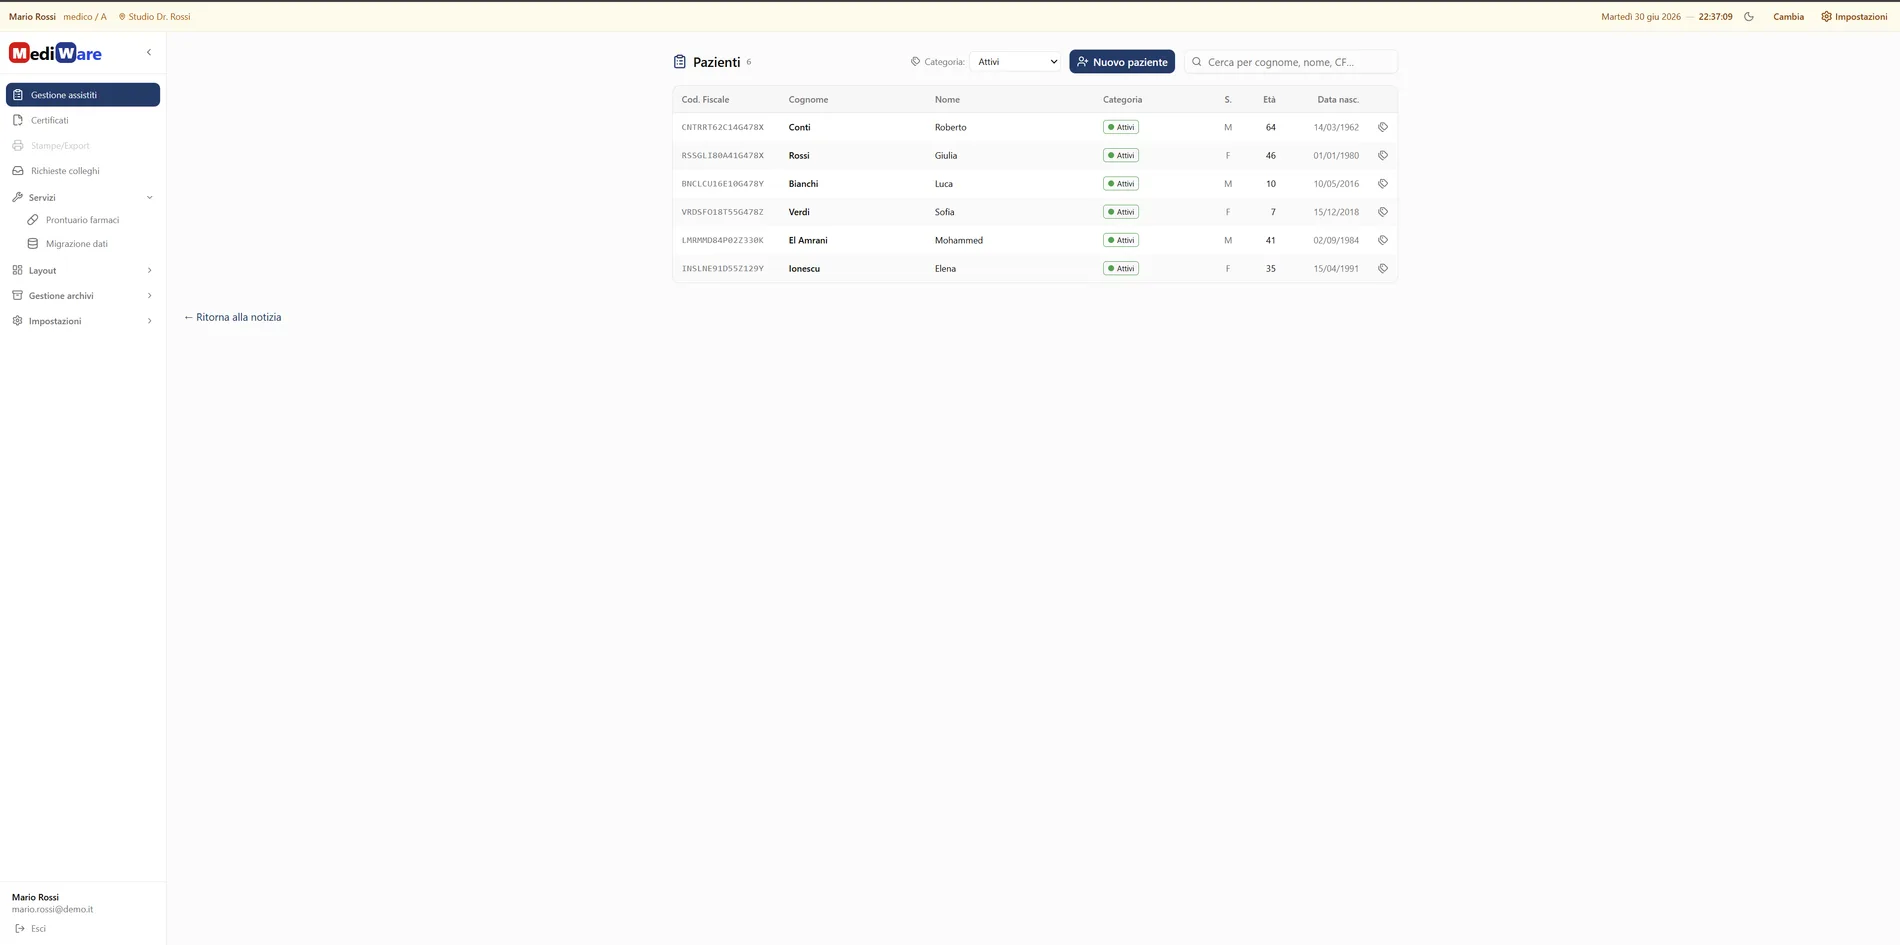Select patient El Amrani surname cell

808,240
